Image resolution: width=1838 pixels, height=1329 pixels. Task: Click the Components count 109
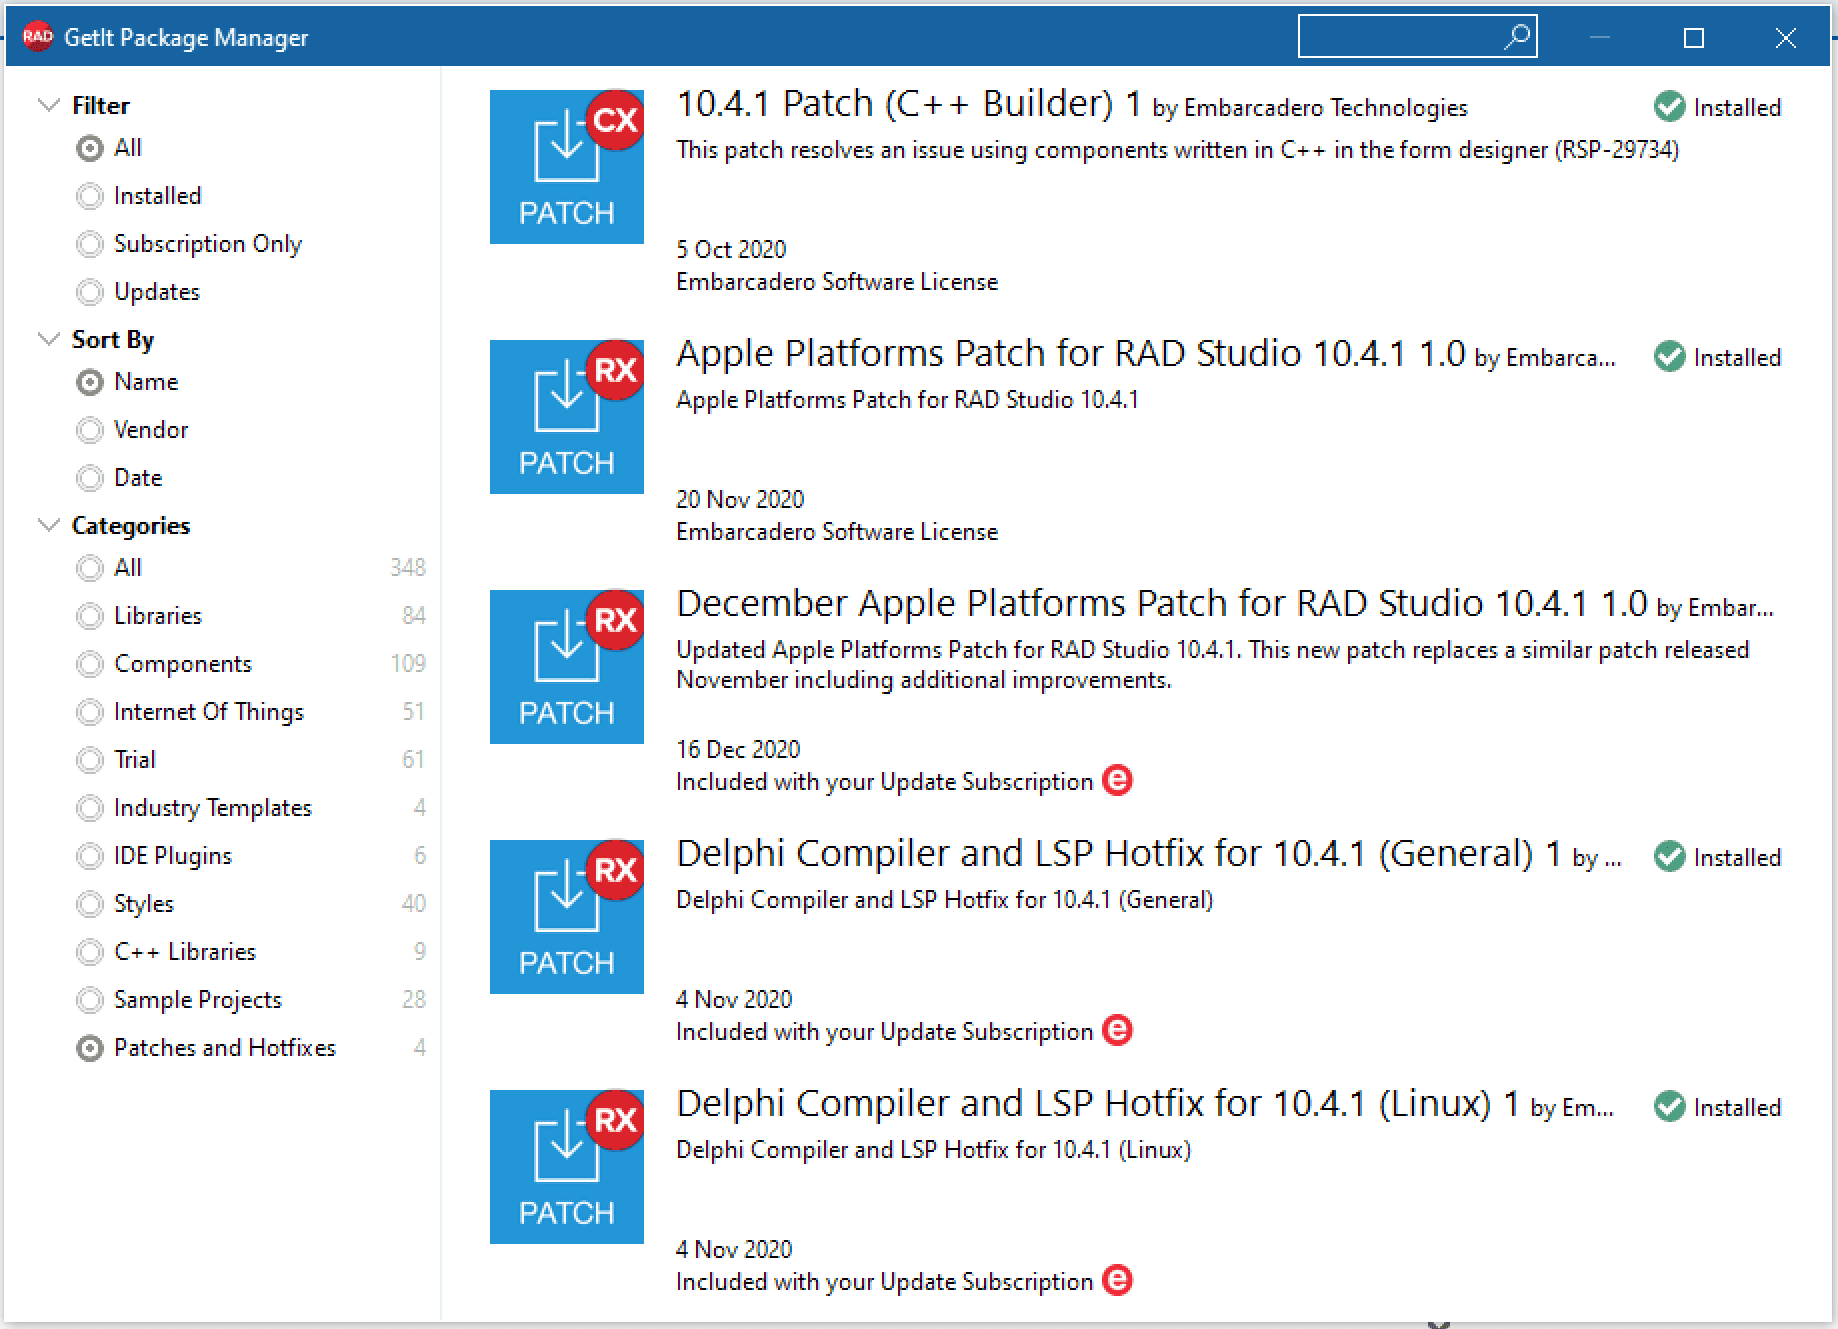(x=408, y=664)
